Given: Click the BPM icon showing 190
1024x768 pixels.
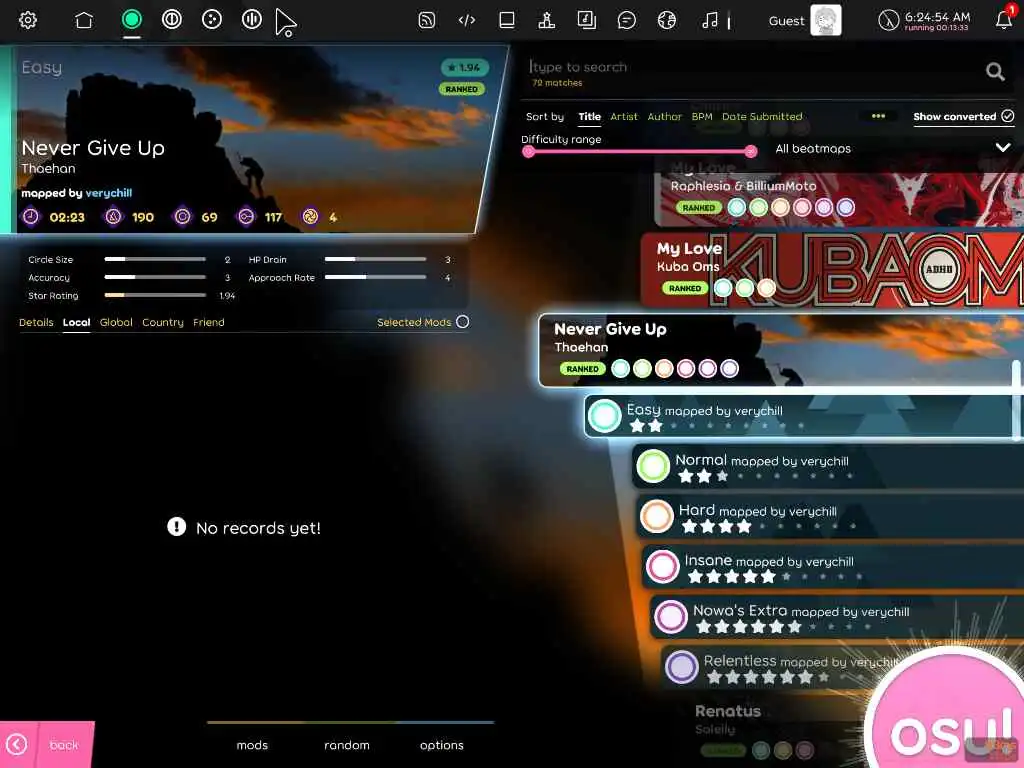Looking at the screenshot, I should pos(113,217).
